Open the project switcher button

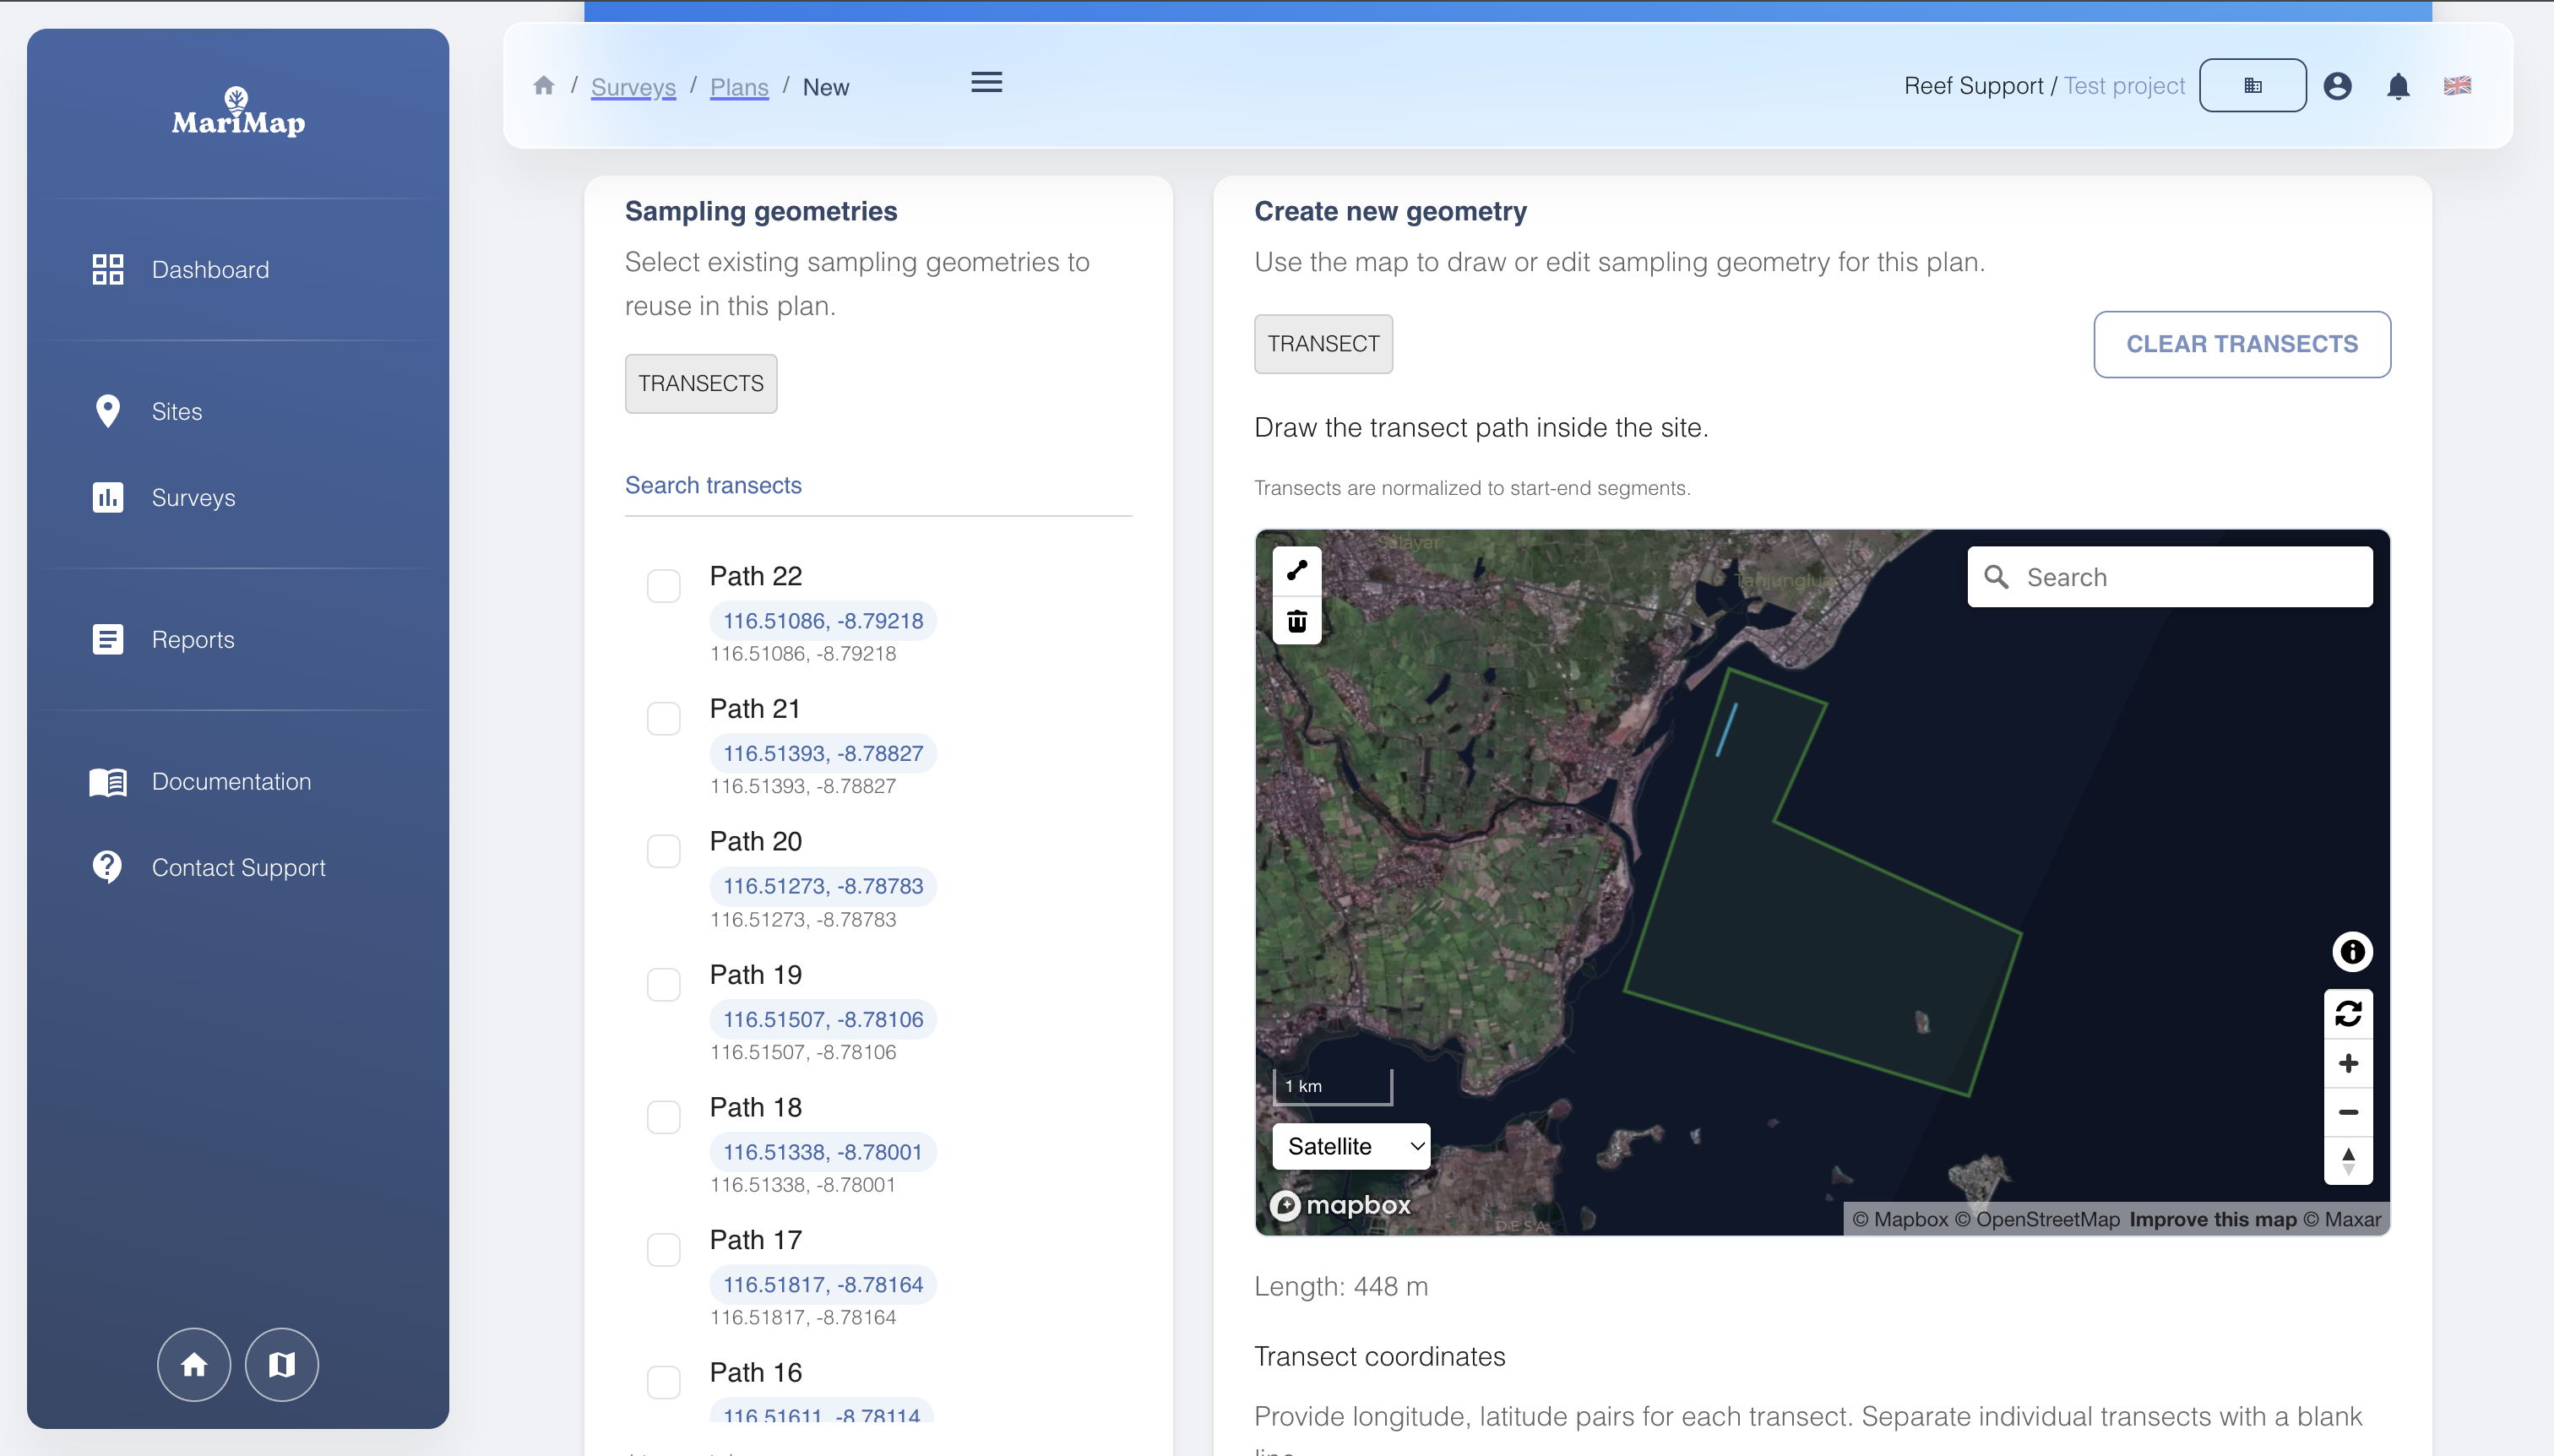pos(2252,86)
